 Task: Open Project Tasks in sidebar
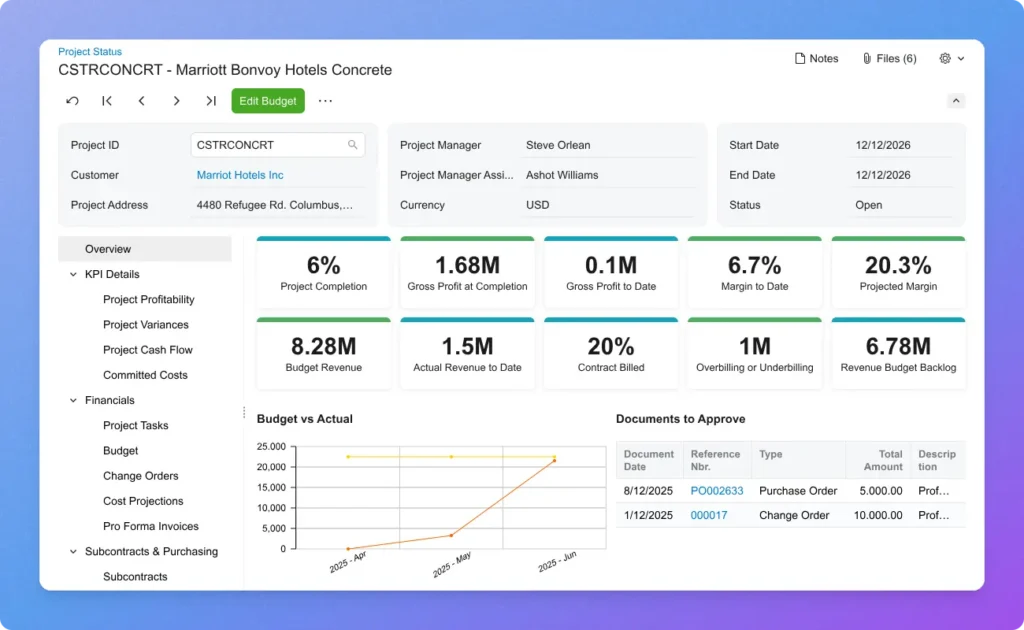tap(136, 426)
